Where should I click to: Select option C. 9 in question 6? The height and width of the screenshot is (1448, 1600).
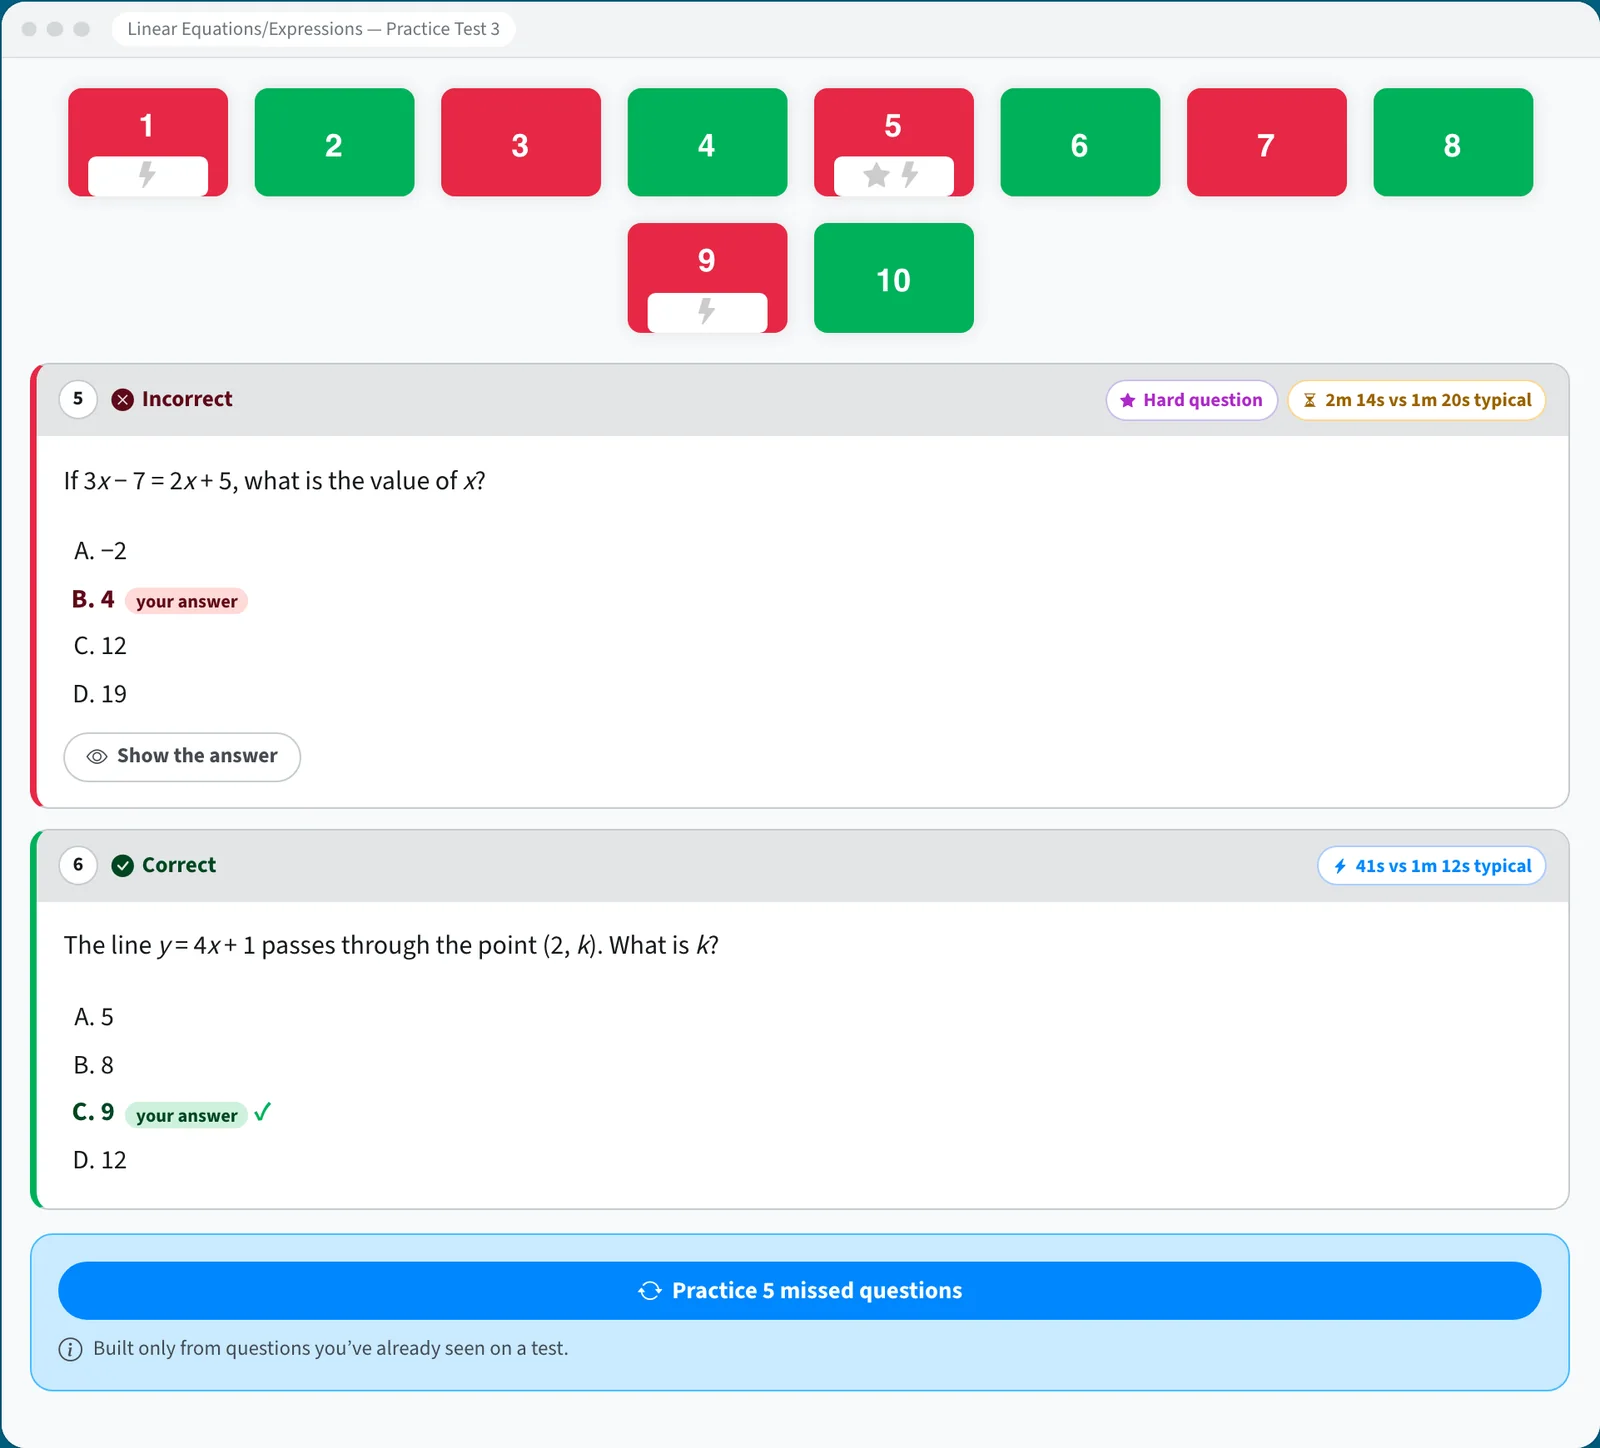point(93,1112)
